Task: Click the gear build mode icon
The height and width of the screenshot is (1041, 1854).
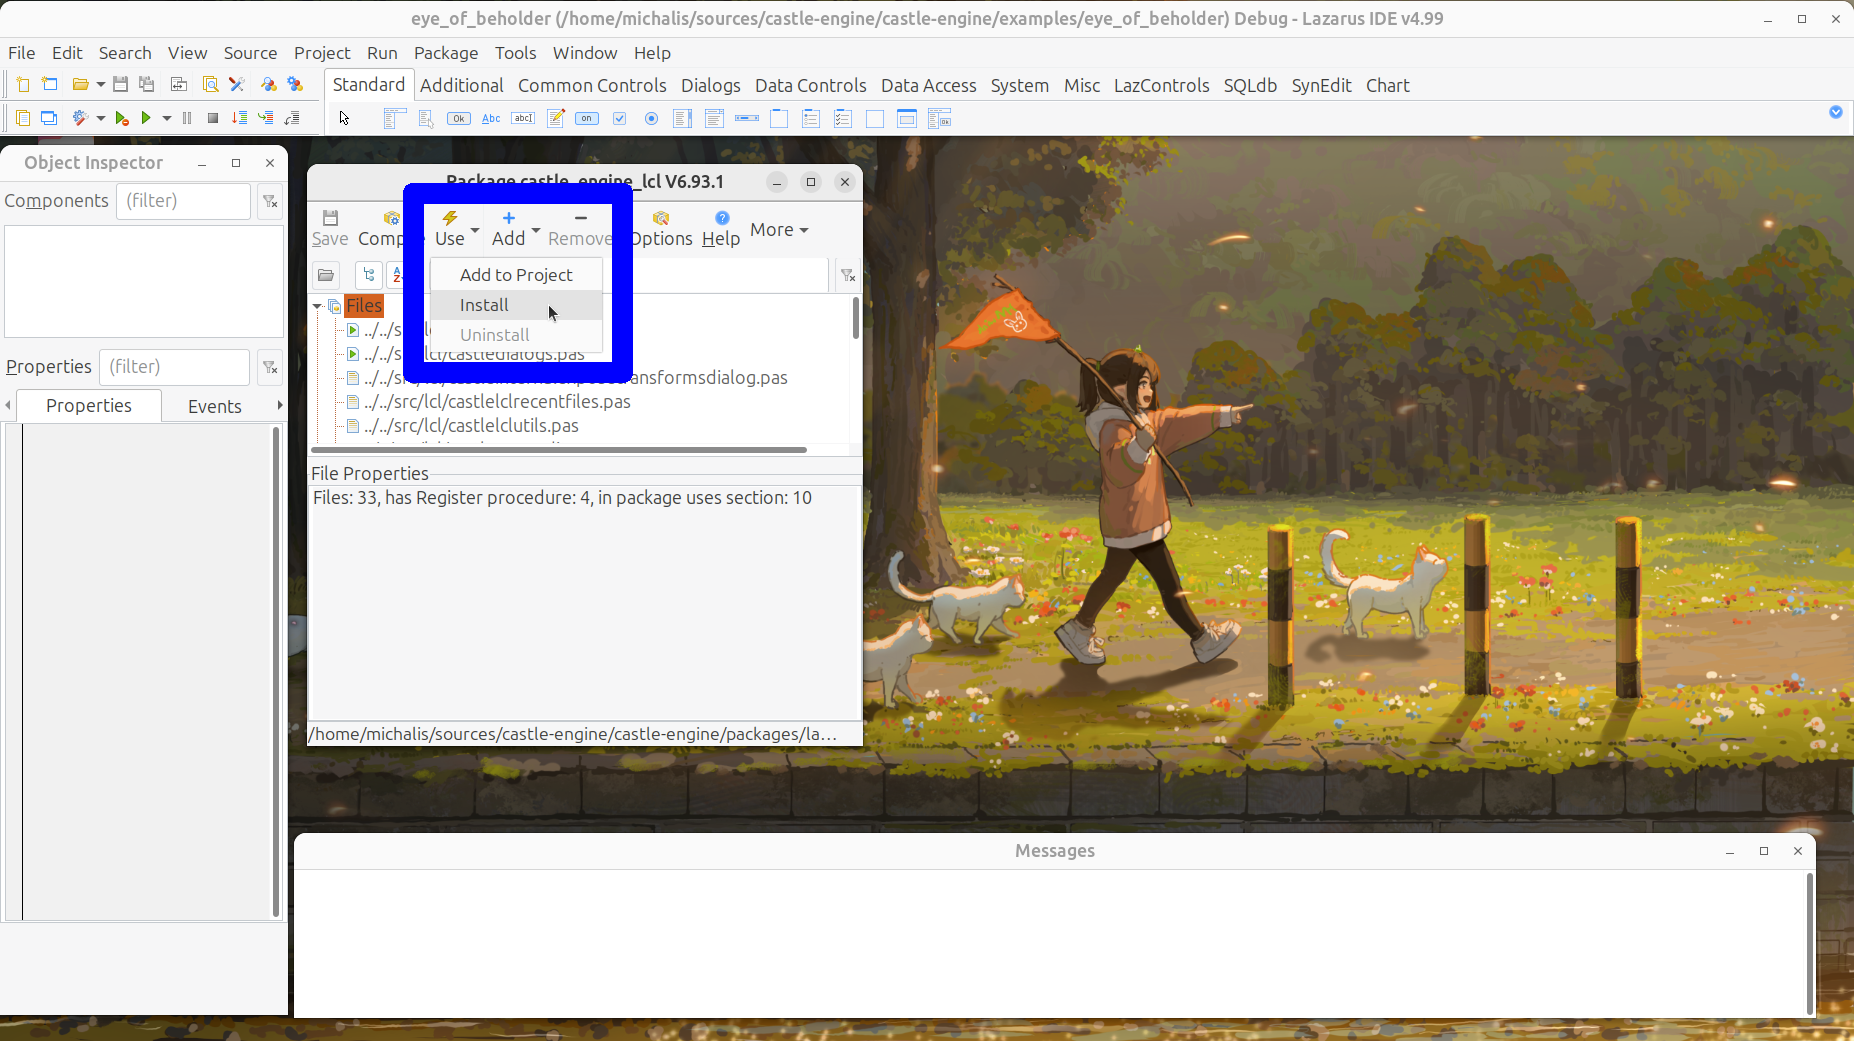Action: (x=81, y=118)
